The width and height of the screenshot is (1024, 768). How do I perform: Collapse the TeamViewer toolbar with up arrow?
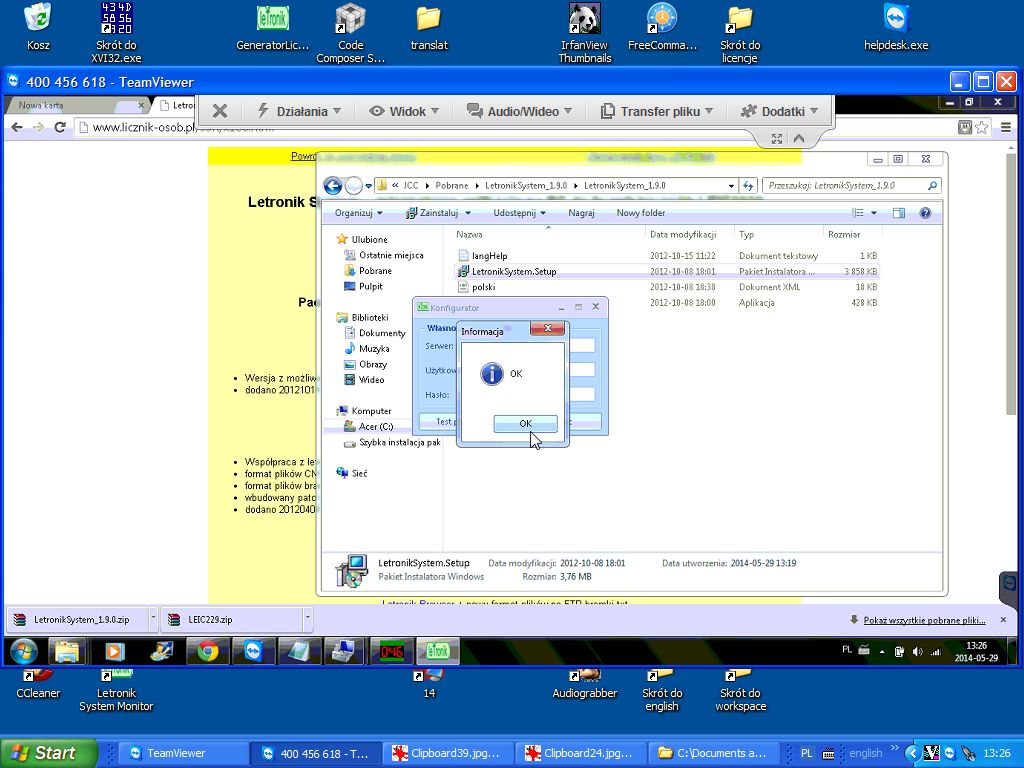coord(799,138)
